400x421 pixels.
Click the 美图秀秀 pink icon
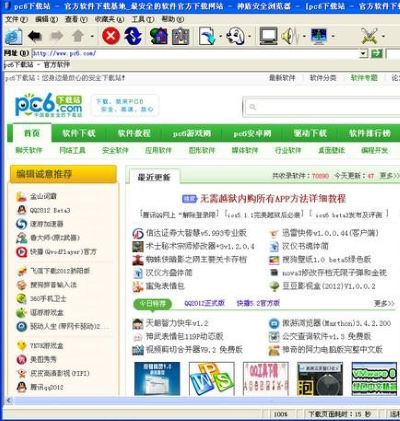21,359
